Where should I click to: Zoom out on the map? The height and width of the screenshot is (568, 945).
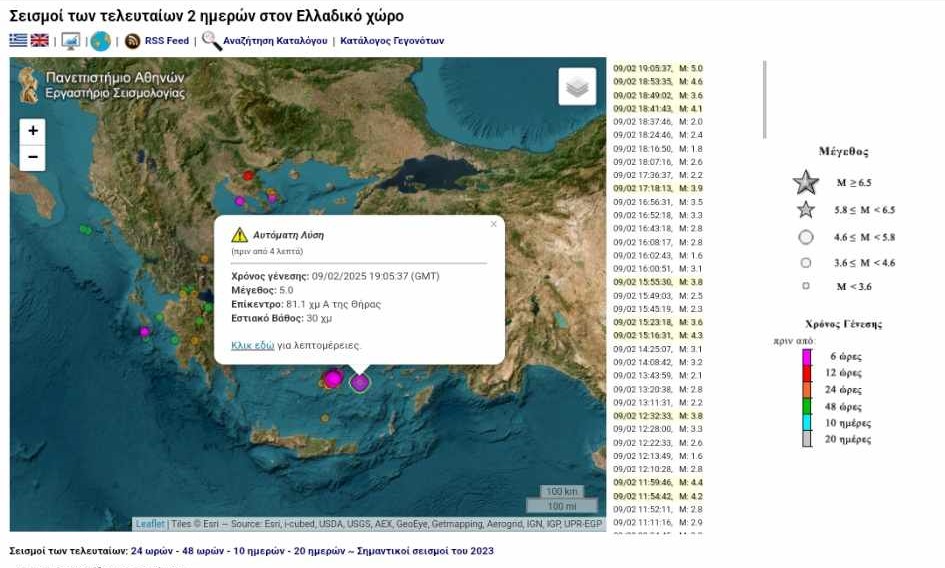point(33,157)
